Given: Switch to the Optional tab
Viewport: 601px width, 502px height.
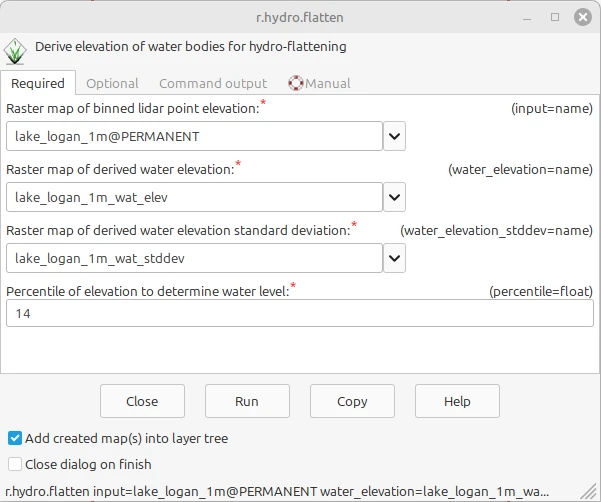Looking at the screenshot, I should coord(112,83).
